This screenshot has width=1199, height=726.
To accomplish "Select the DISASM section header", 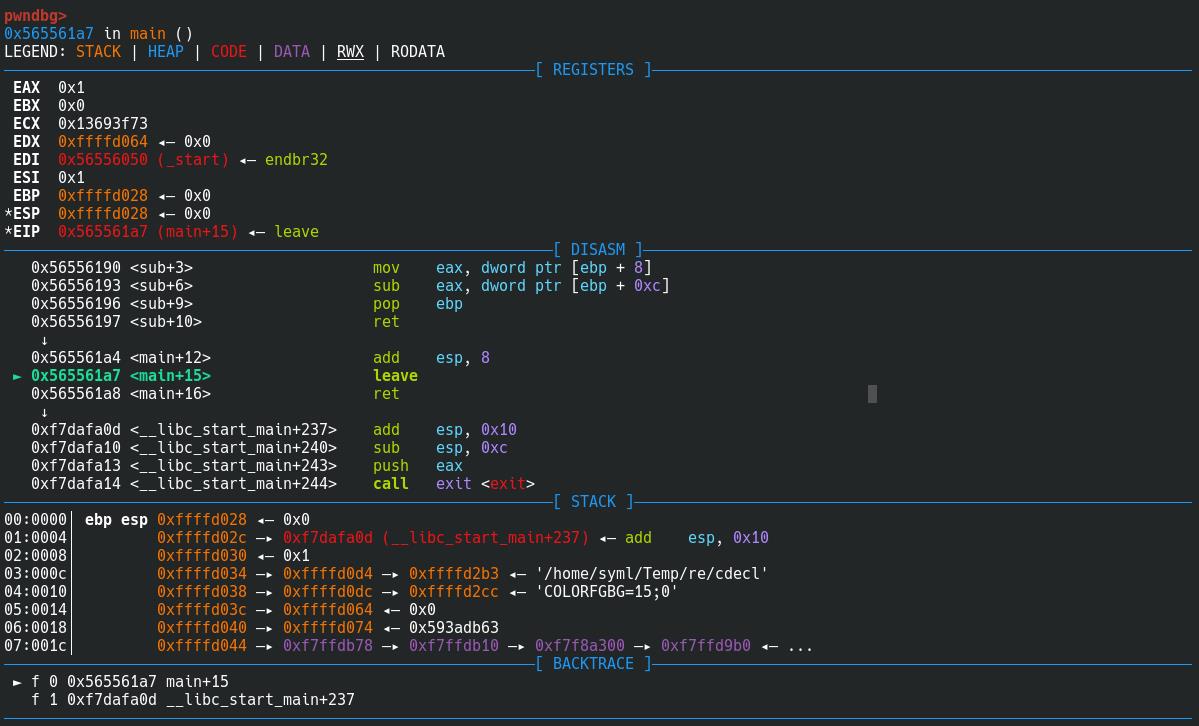I will [x=597, y=250].
